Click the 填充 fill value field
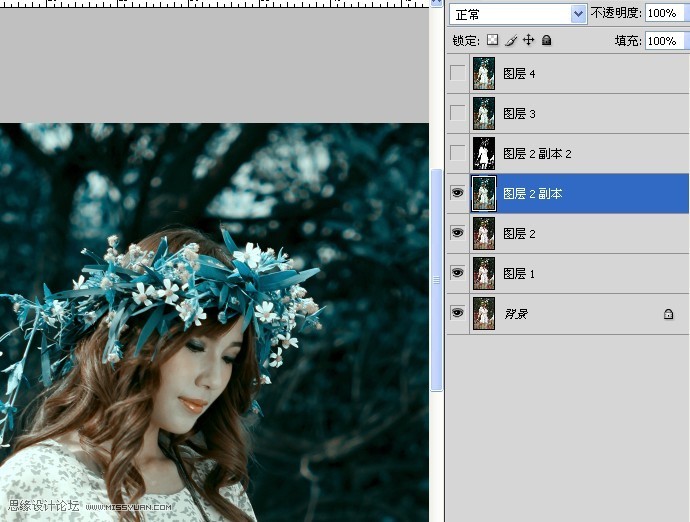Image resolution: width=690 pixels, height=522 pixels. (x=661, y=41)
